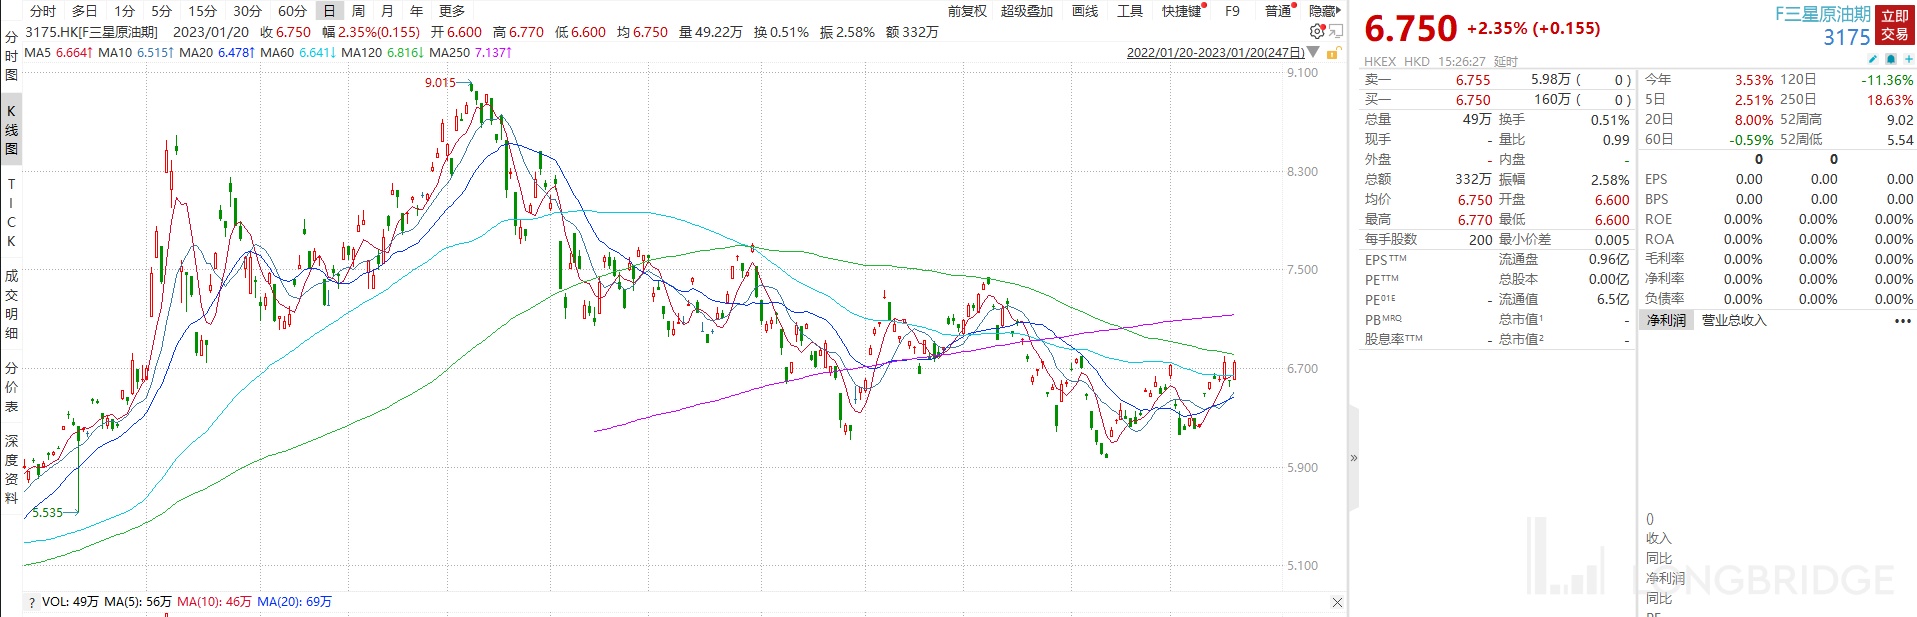
Task: Collapse the right panel with the double-arrow handle
Action: point(1354,458)
